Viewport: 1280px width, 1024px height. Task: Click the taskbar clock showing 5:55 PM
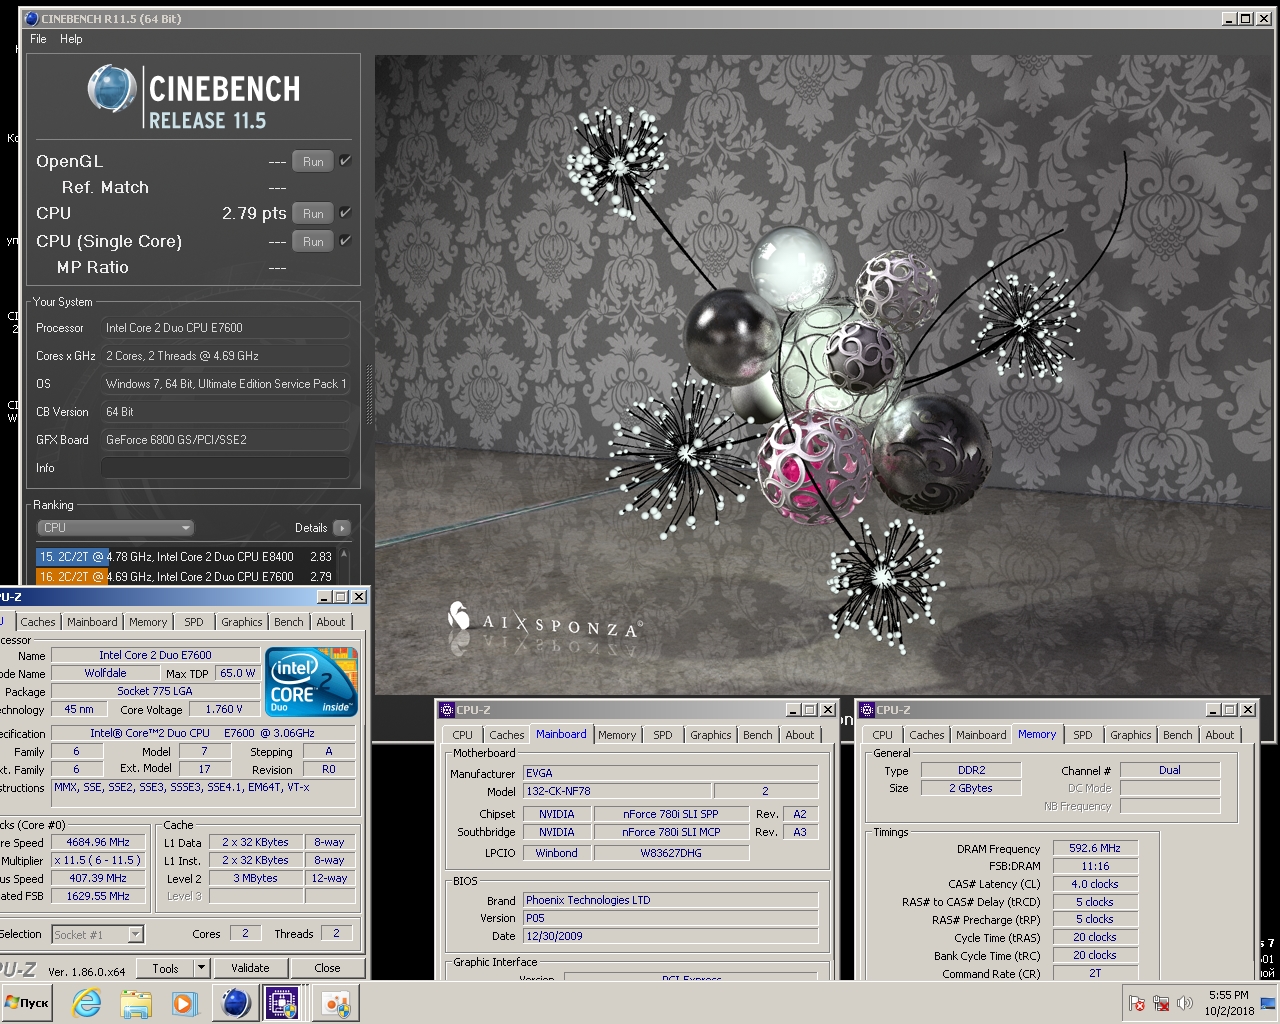1228,1003
